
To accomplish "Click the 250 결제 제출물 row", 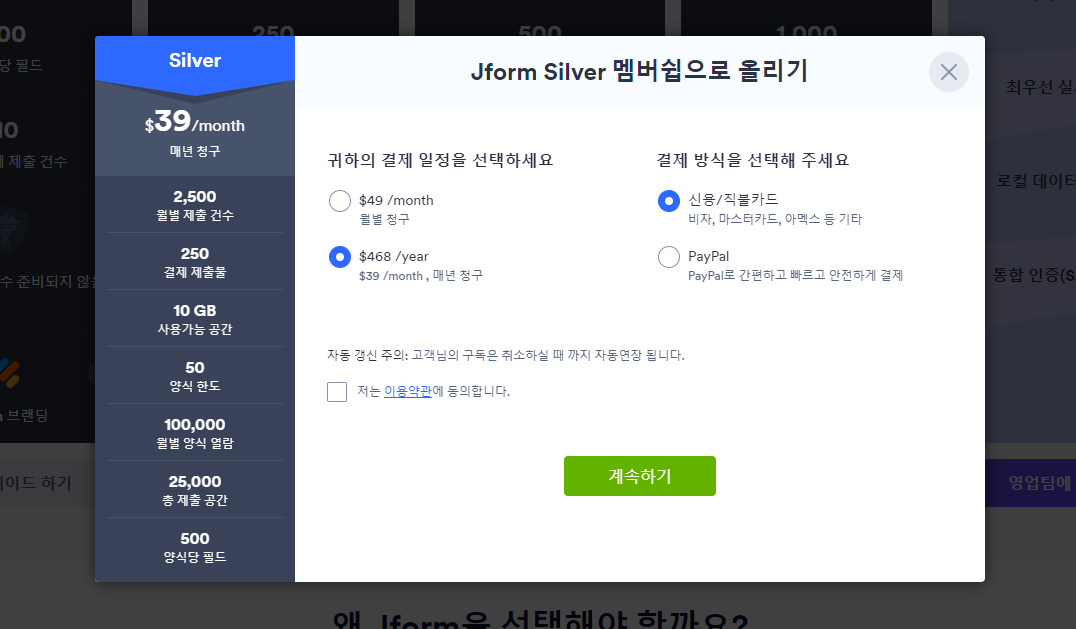I will click(195, 262).
